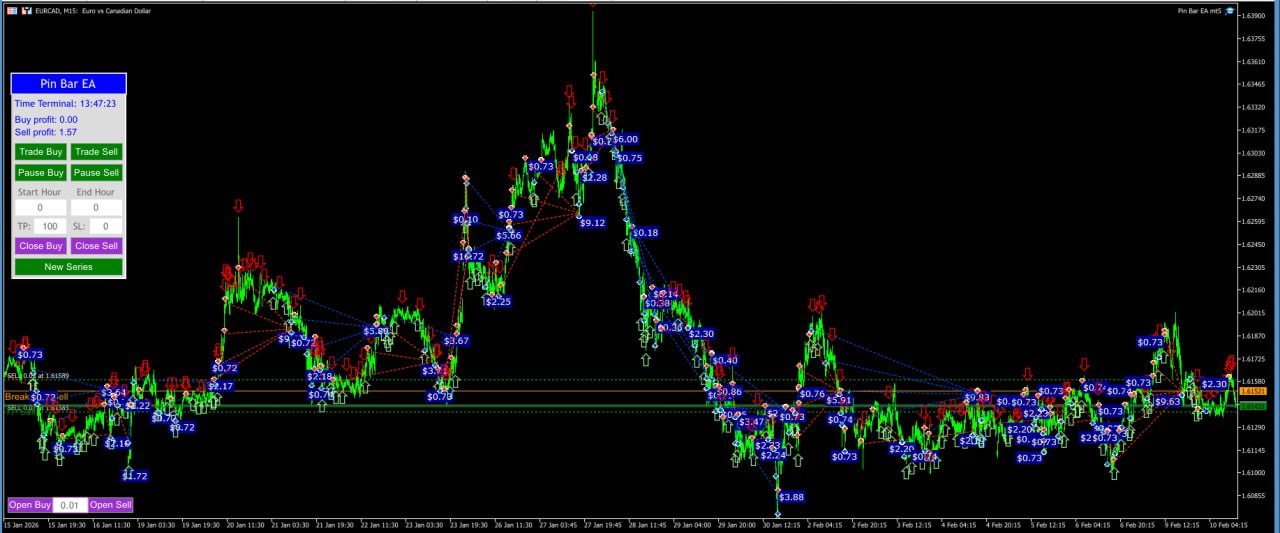Click the Trade Sell button
The width and height of the screenshot is (1280, 533).
[x=97, y=152]
